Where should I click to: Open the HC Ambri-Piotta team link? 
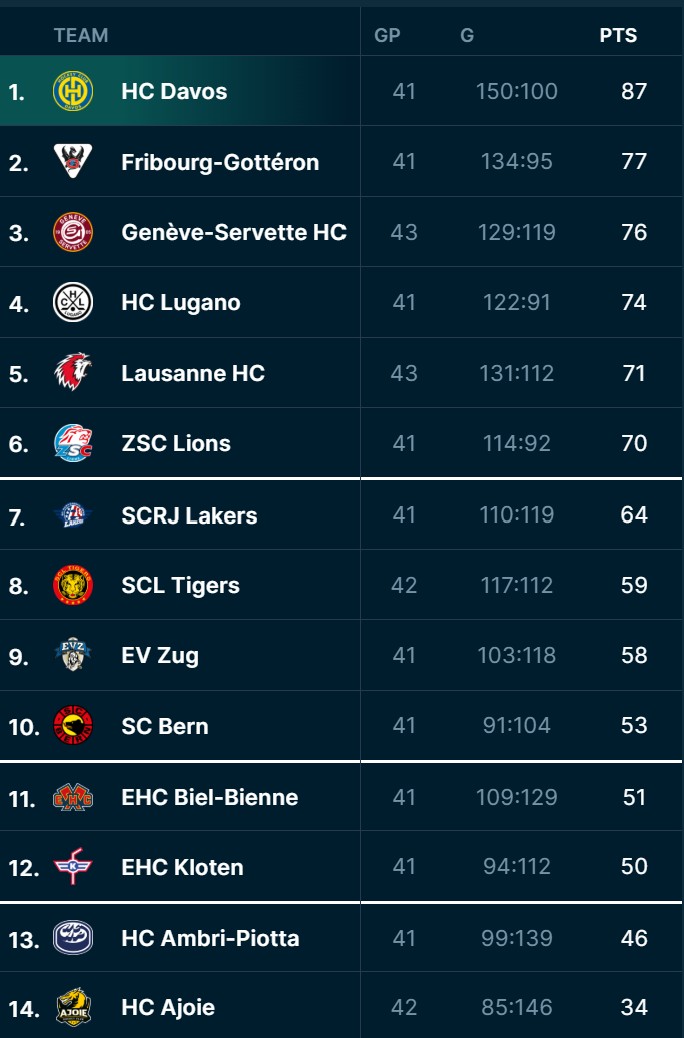[210, 938]
